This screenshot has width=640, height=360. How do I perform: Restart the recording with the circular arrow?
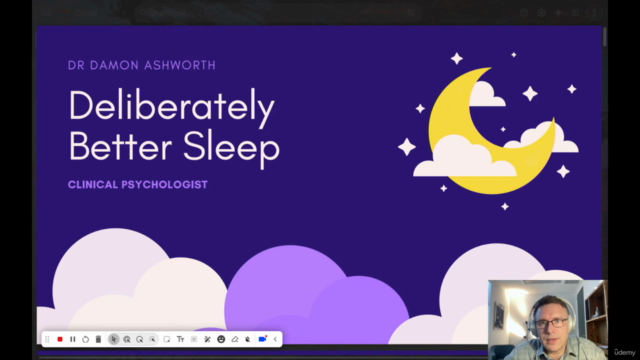coord(85,339)
